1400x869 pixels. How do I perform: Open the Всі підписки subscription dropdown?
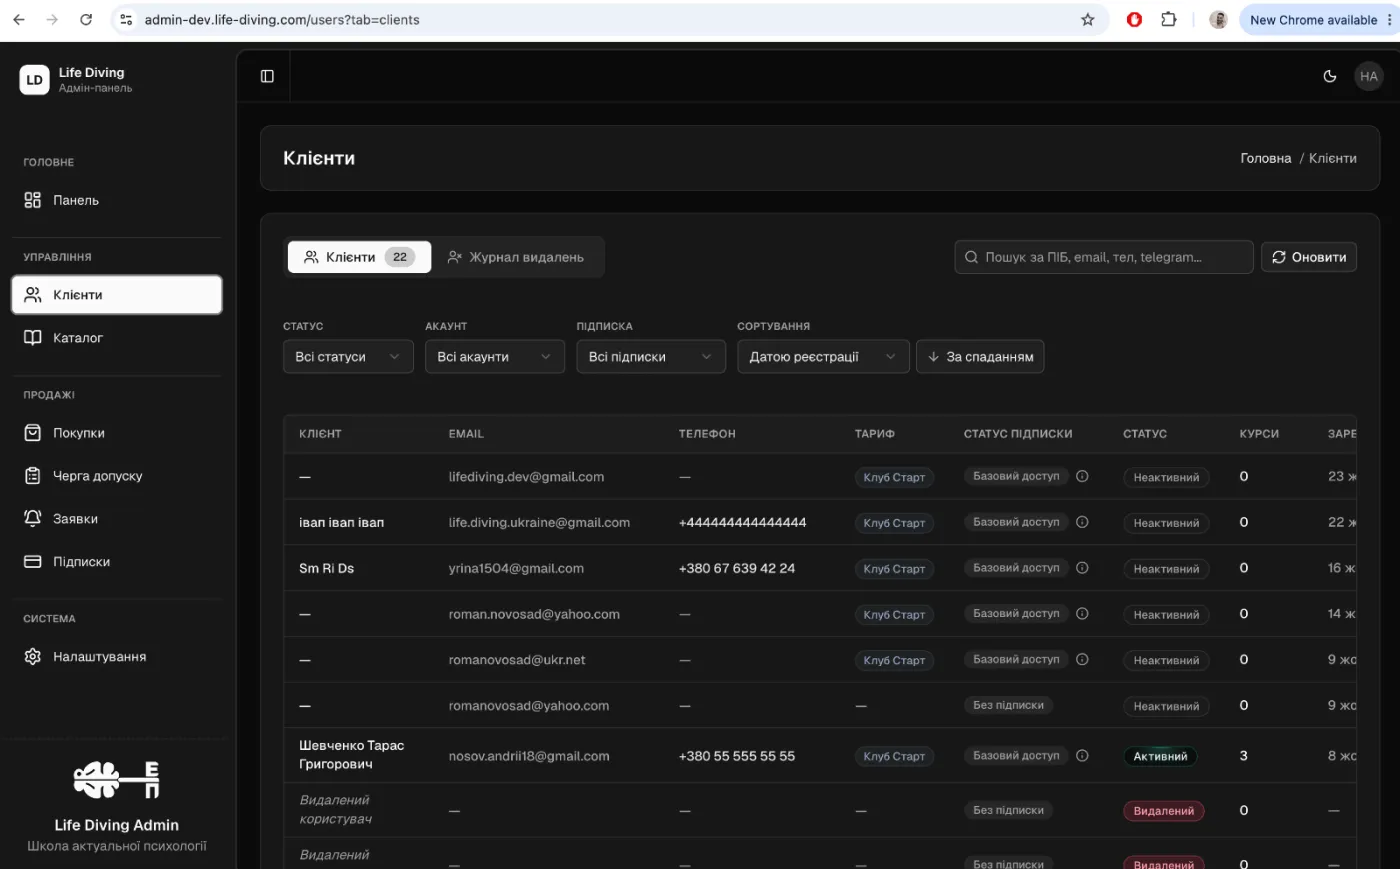point(651,357)
